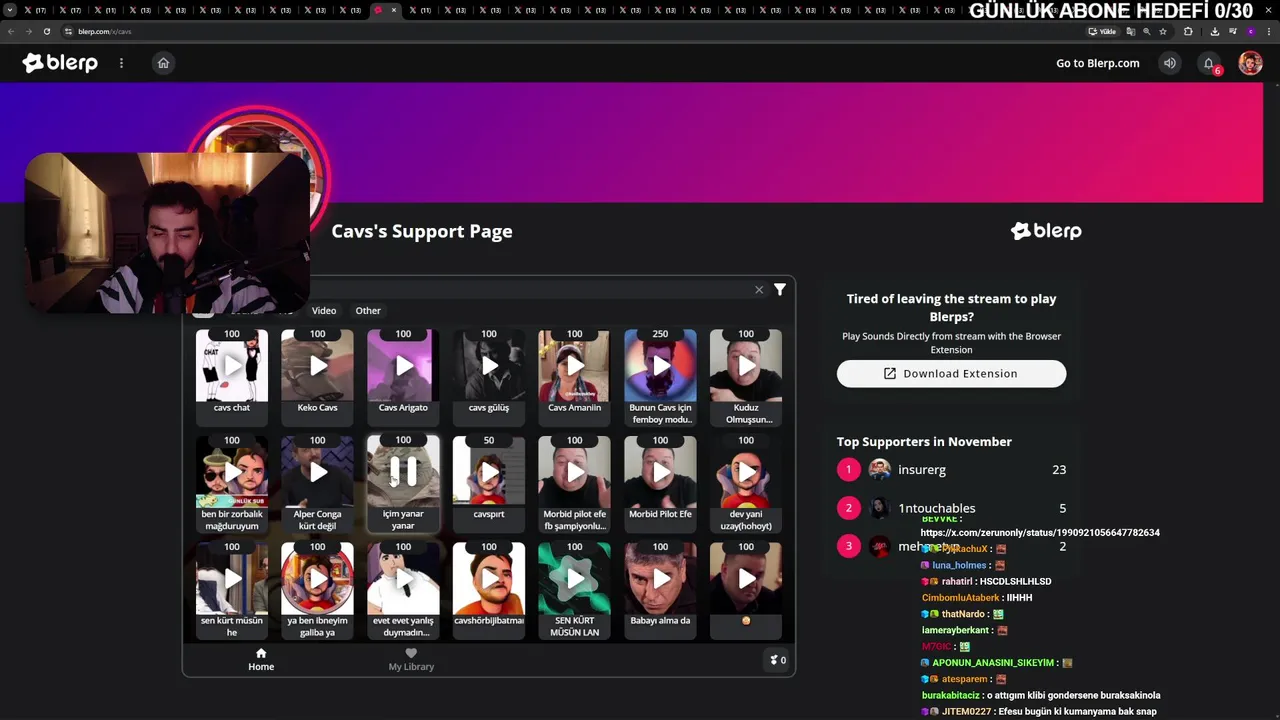
Task: Click the zoom magnifier icon in address bar
Action: coord(1146,31)
